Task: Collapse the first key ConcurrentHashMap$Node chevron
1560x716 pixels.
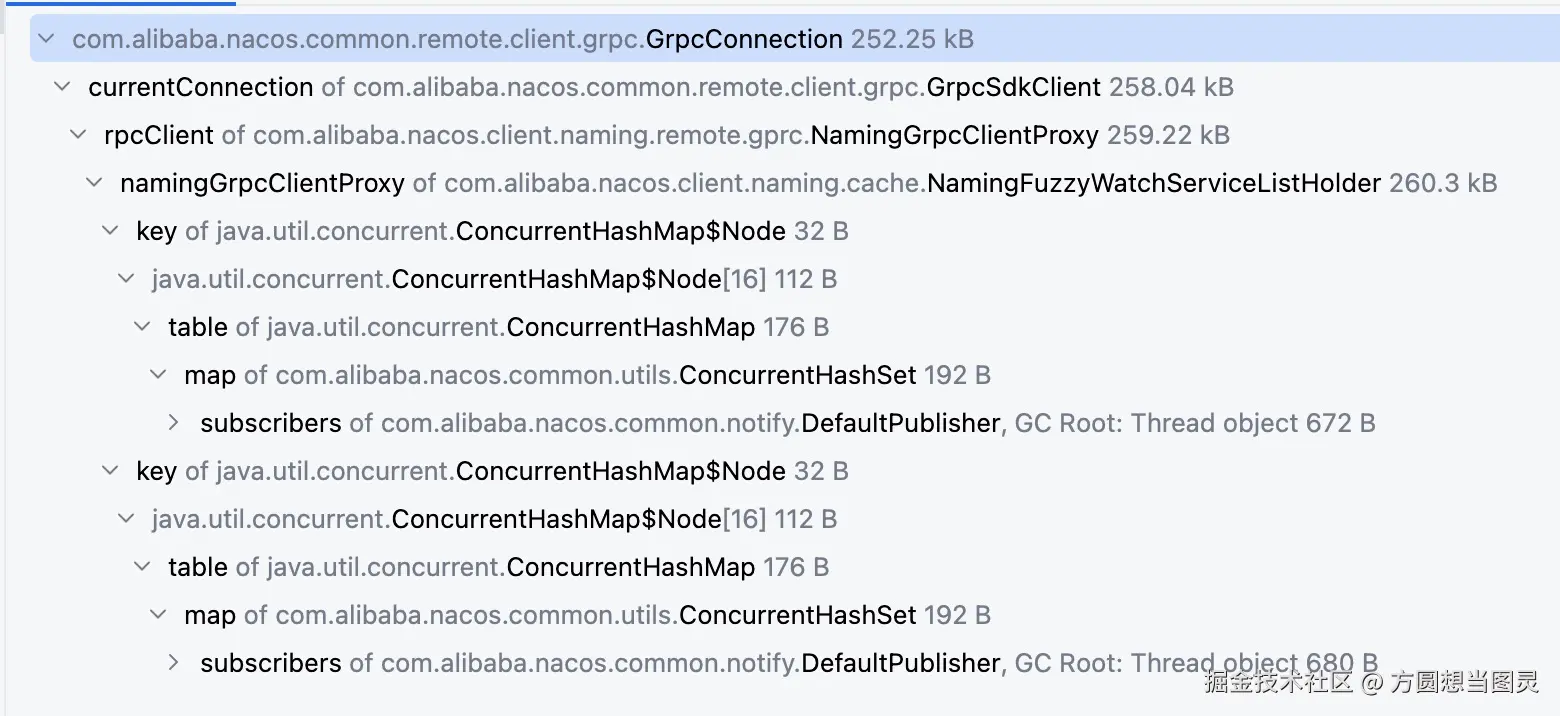Action: [110, 231]
